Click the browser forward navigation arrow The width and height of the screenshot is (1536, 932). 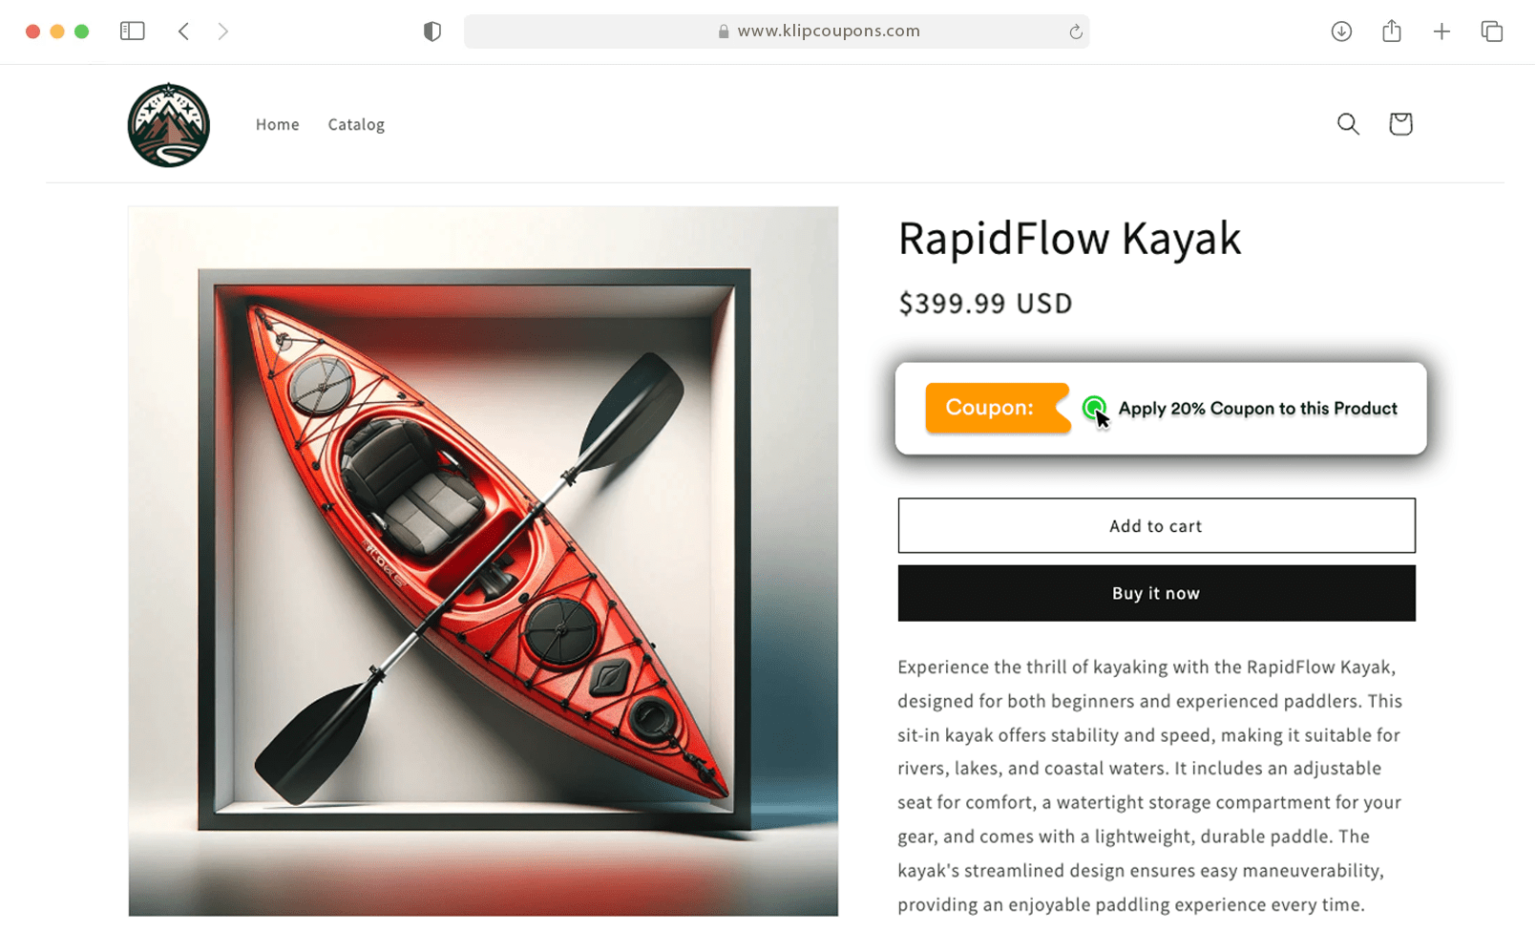pyautogui.click(x=224, y=31)
